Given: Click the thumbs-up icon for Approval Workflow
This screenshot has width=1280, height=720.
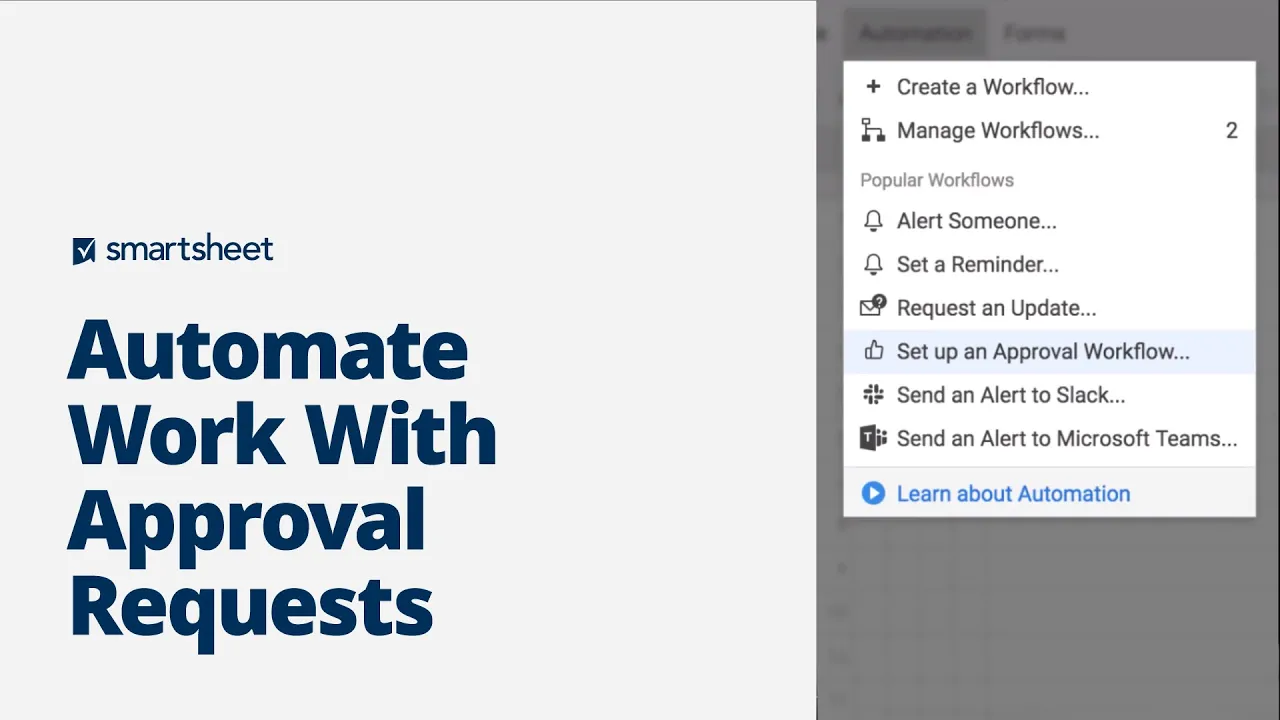Looking at the screenshot, I should [x=873, y=351].
